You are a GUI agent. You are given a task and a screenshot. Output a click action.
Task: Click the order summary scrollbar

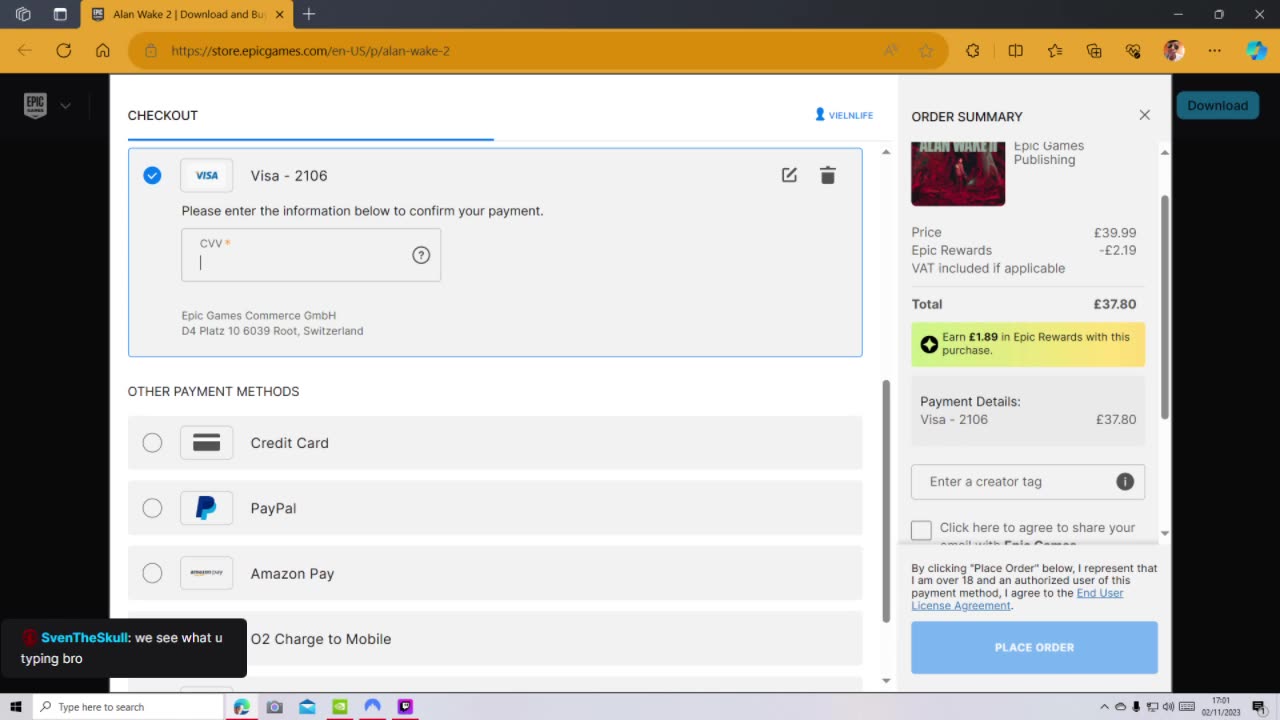1164,307
